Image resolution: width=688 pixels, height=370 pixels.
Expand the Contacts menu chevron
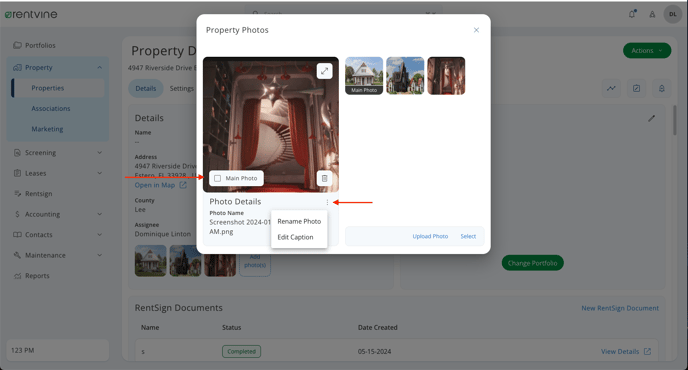[x=100, y=234]
